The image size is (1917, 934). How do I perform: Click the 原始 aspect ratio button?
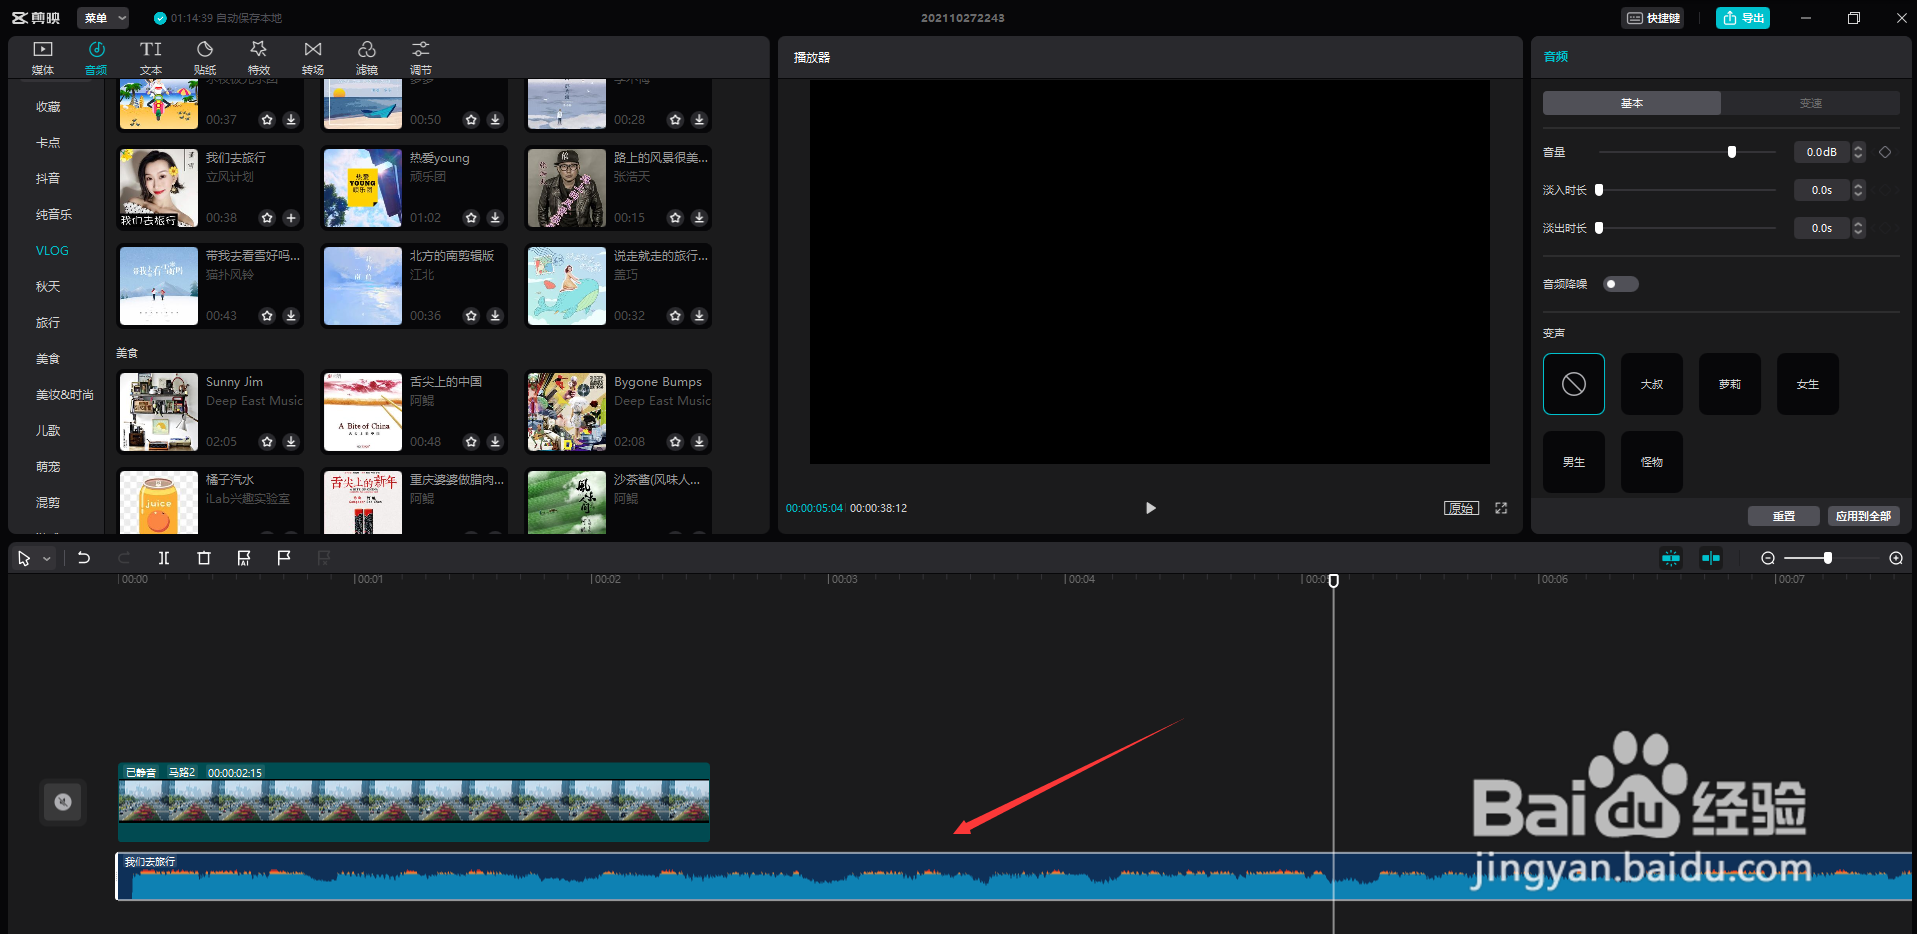(1461, 508)
